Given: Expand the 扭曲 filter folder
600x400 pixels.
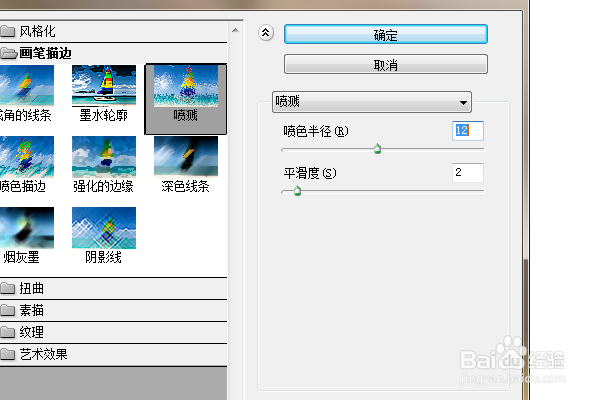Looking at the screenshot, I should (113, 288).
